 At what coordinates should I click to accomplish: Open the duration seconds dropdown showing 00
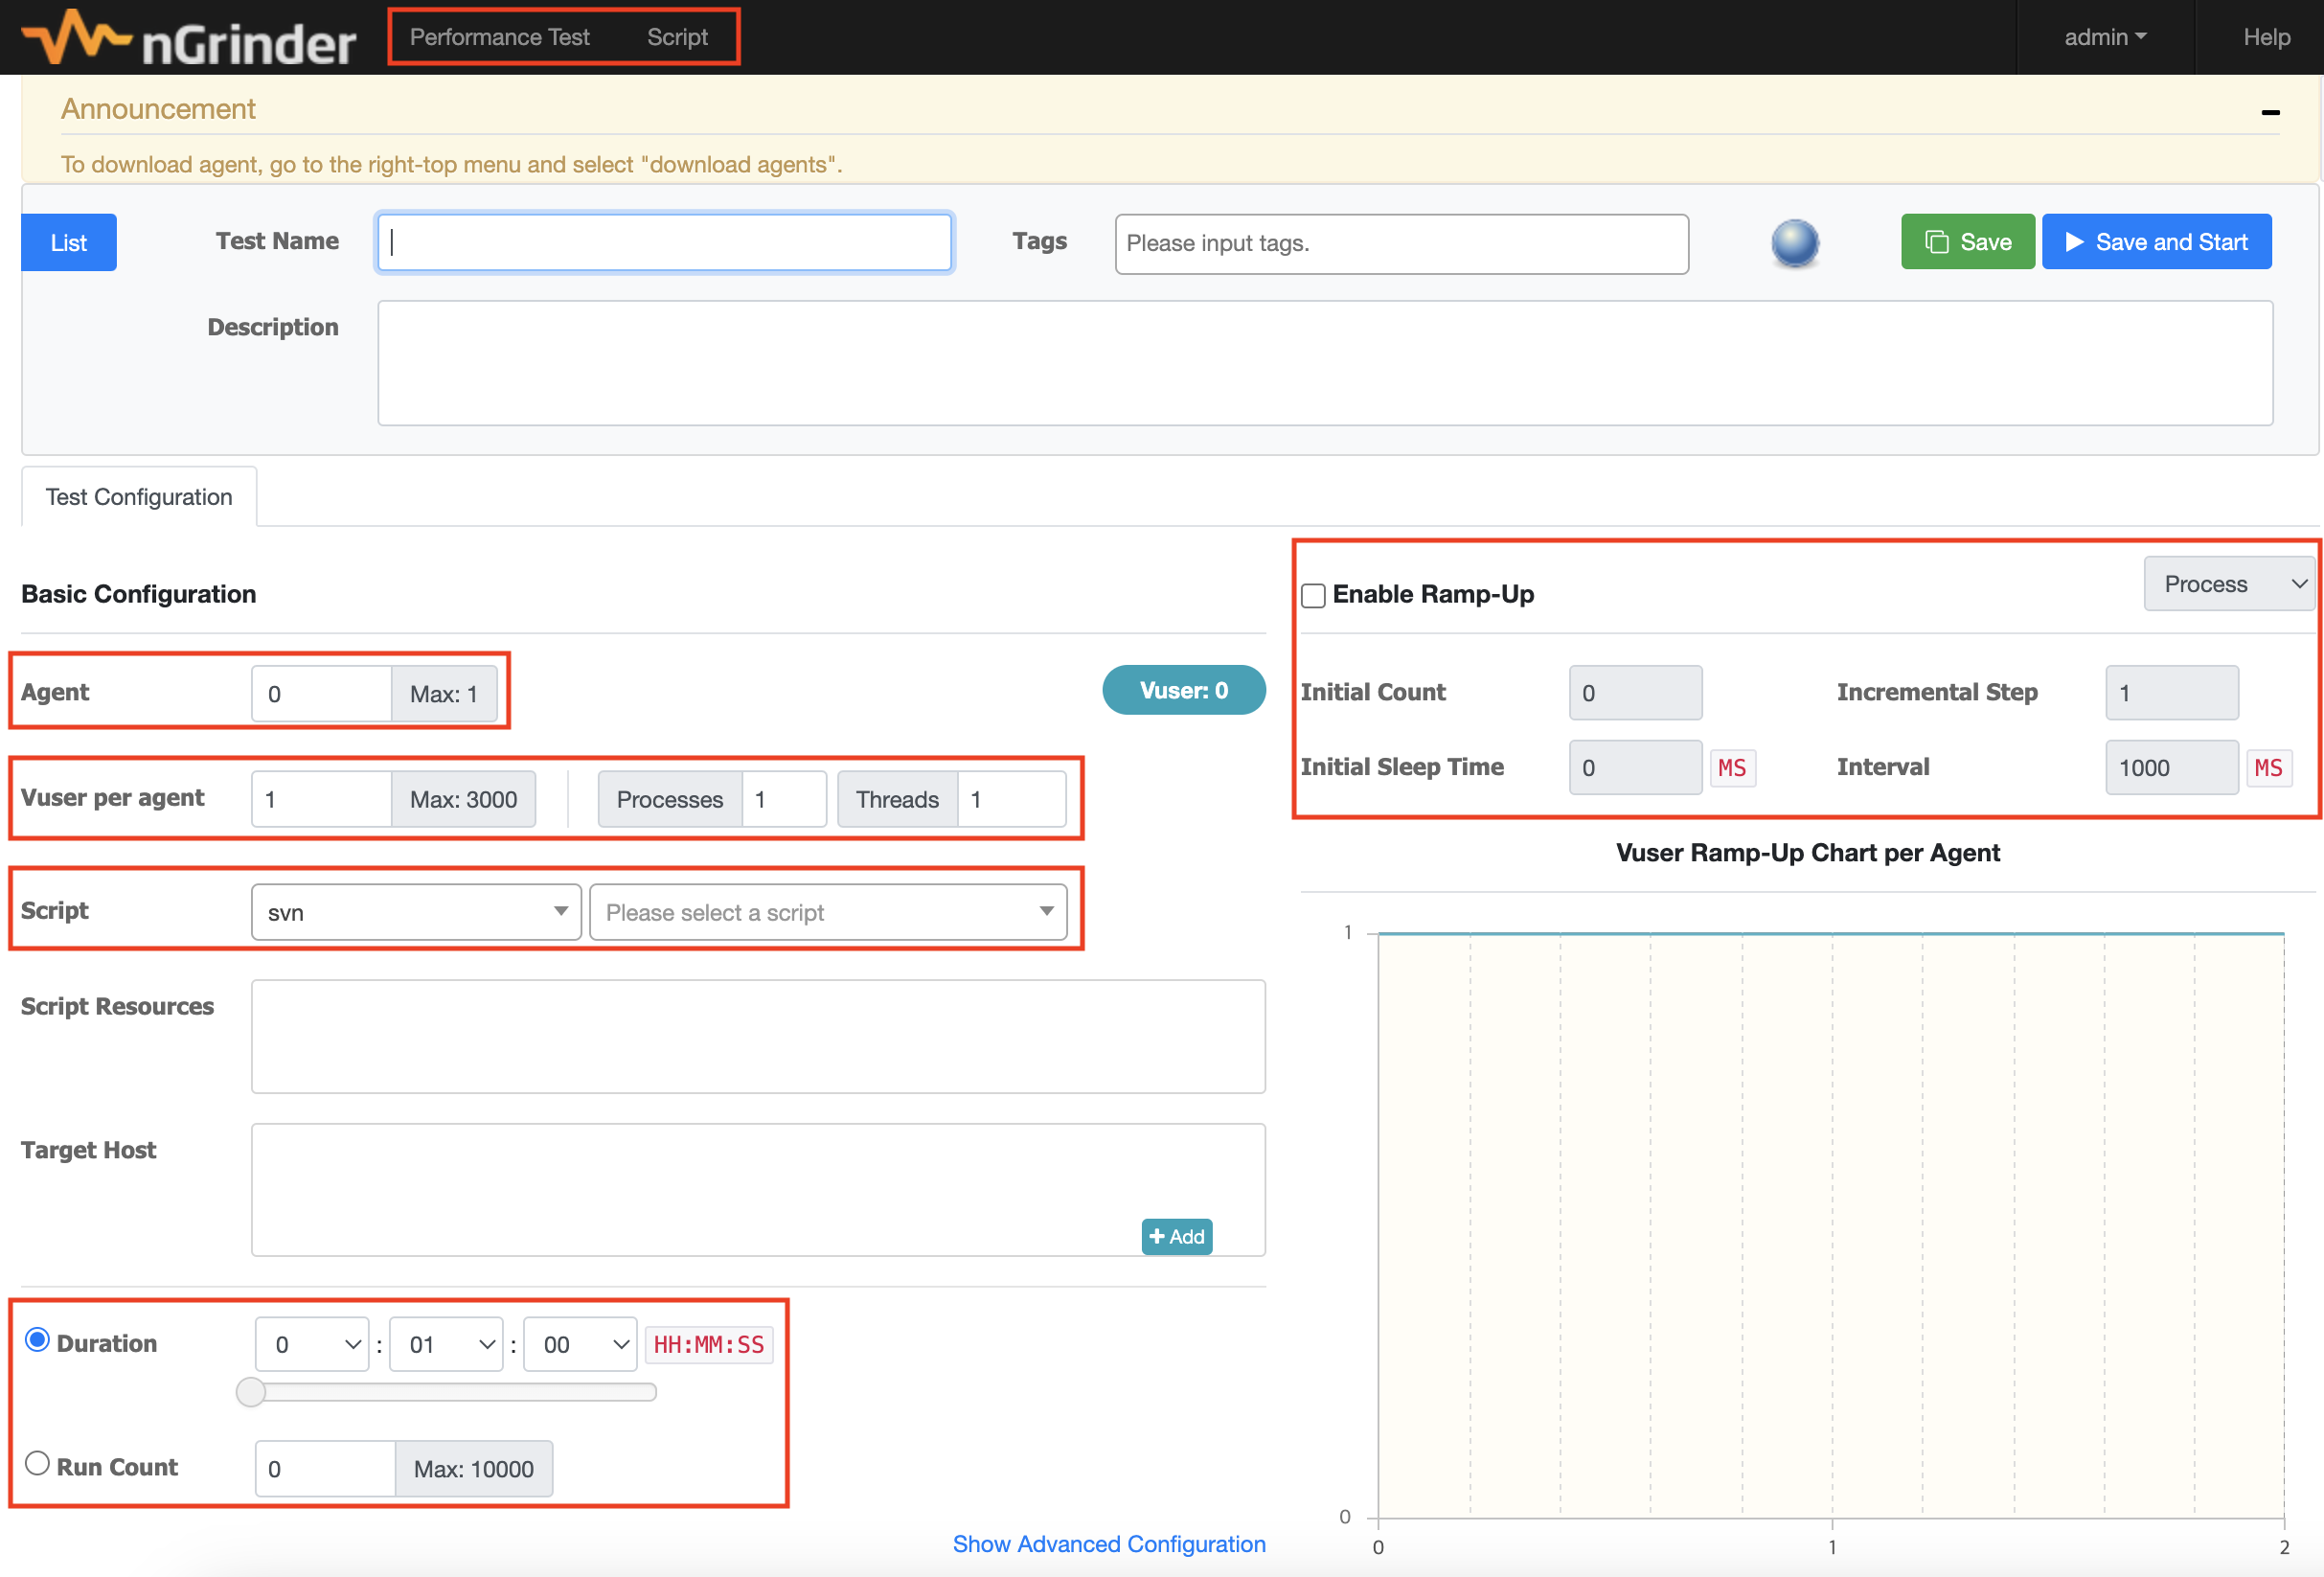click(x=580, y=1344)
